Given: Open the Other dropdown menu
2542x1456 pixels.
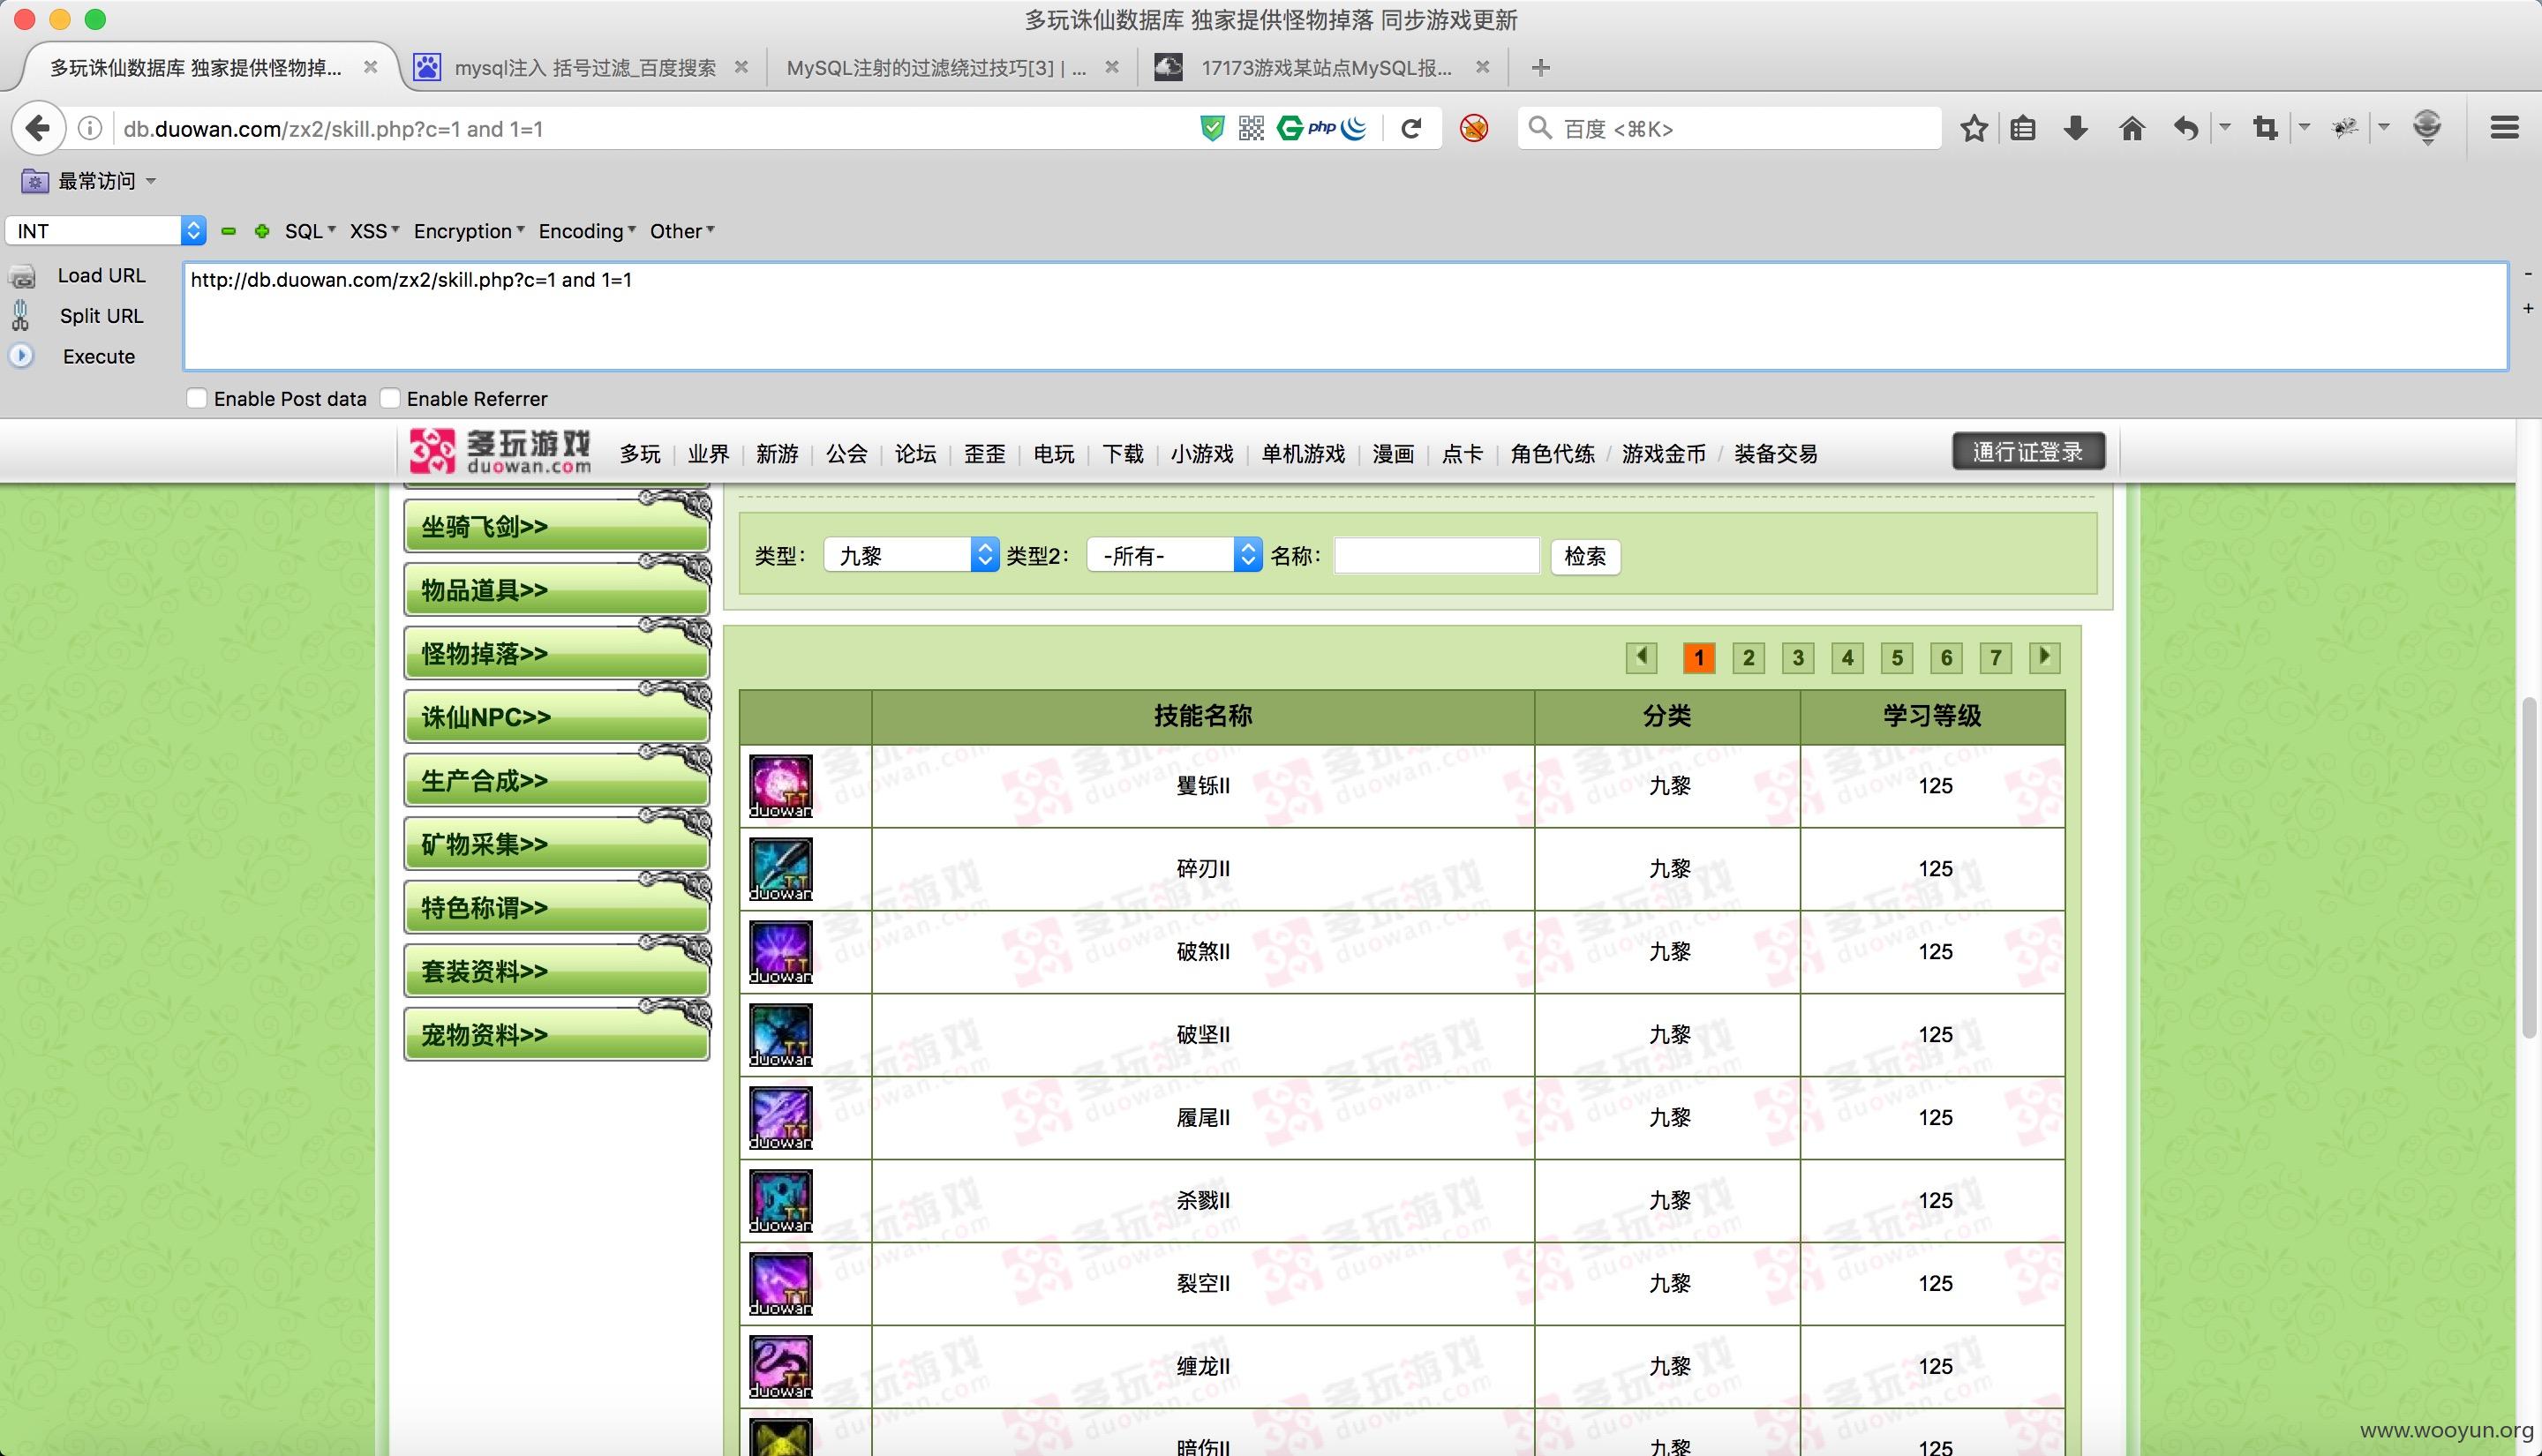Looking at the screenshot, I should pyautogui.click(x=682, y=231).
